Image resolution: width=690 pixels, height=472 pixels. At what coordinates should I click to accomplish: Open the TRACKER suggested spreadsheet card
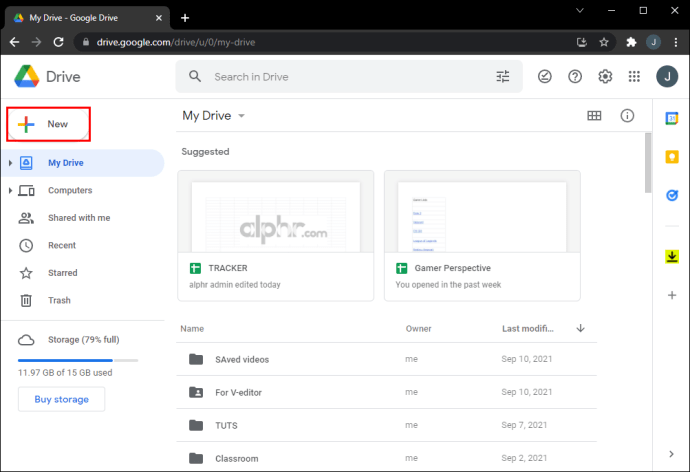[275, 236]
